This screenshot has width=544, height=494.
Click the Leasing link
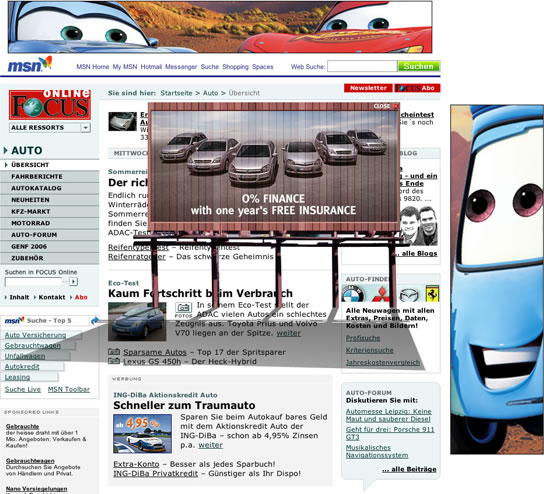[17, 377]
